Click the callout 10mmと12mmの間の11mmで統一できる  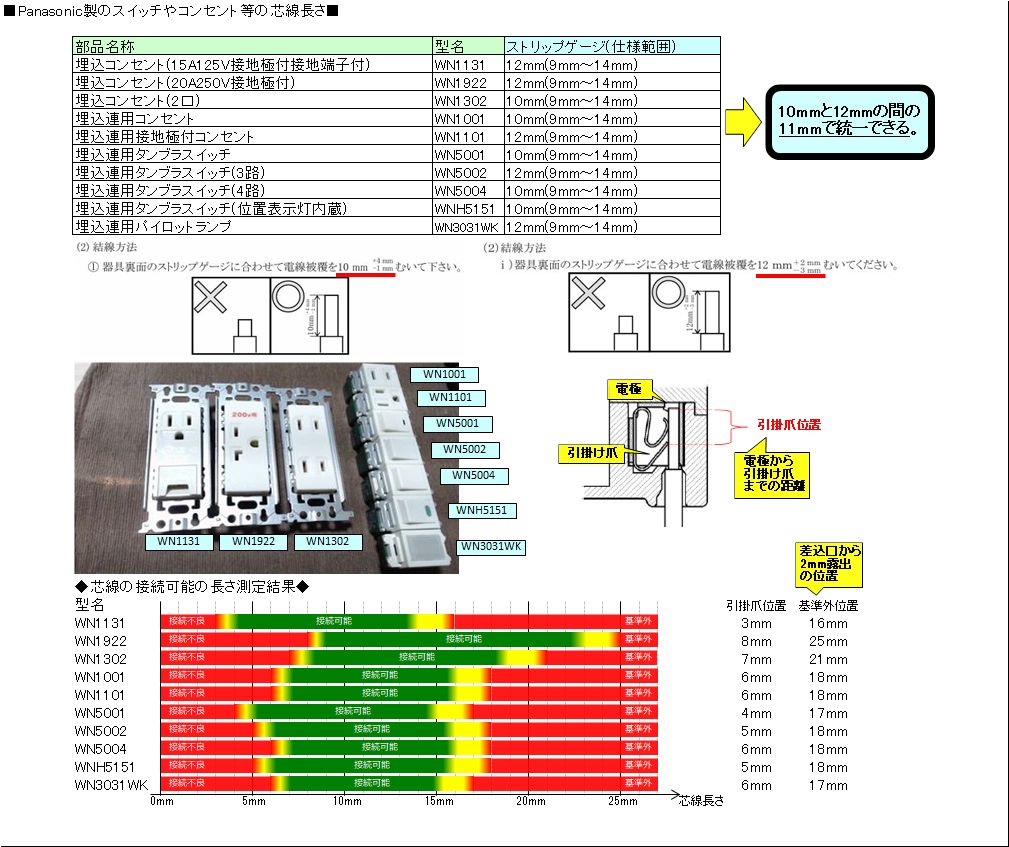click(x=849, y=121)
